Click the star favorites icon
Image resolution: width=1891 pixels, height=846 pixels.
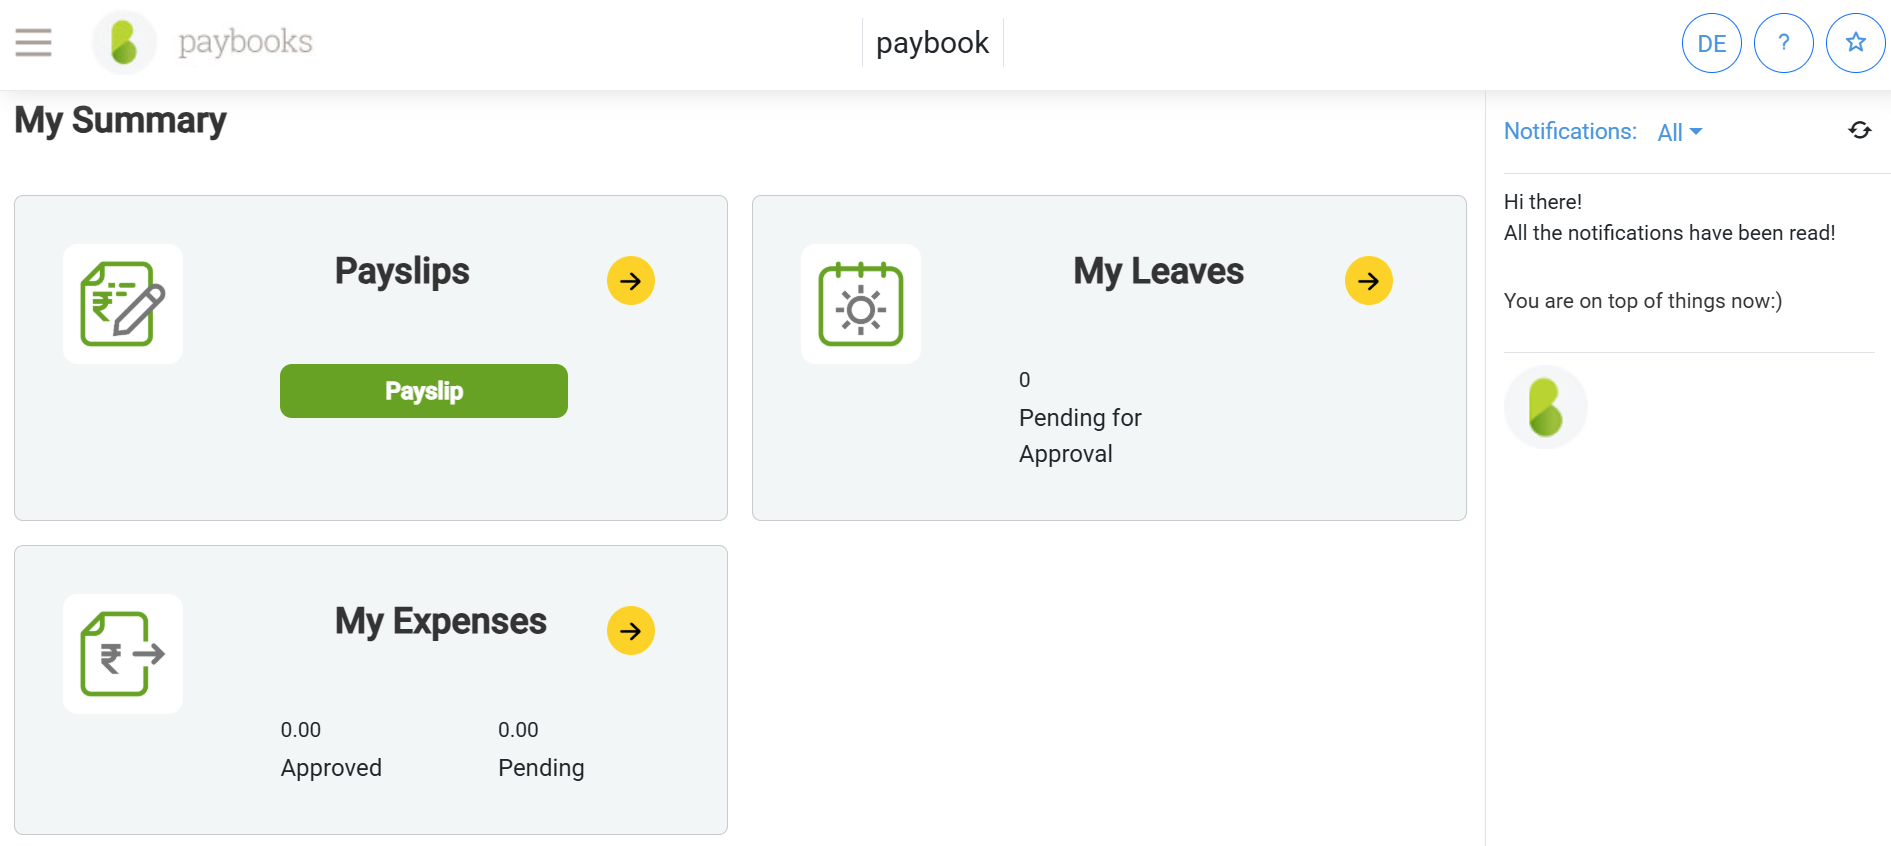point(1856,42)
